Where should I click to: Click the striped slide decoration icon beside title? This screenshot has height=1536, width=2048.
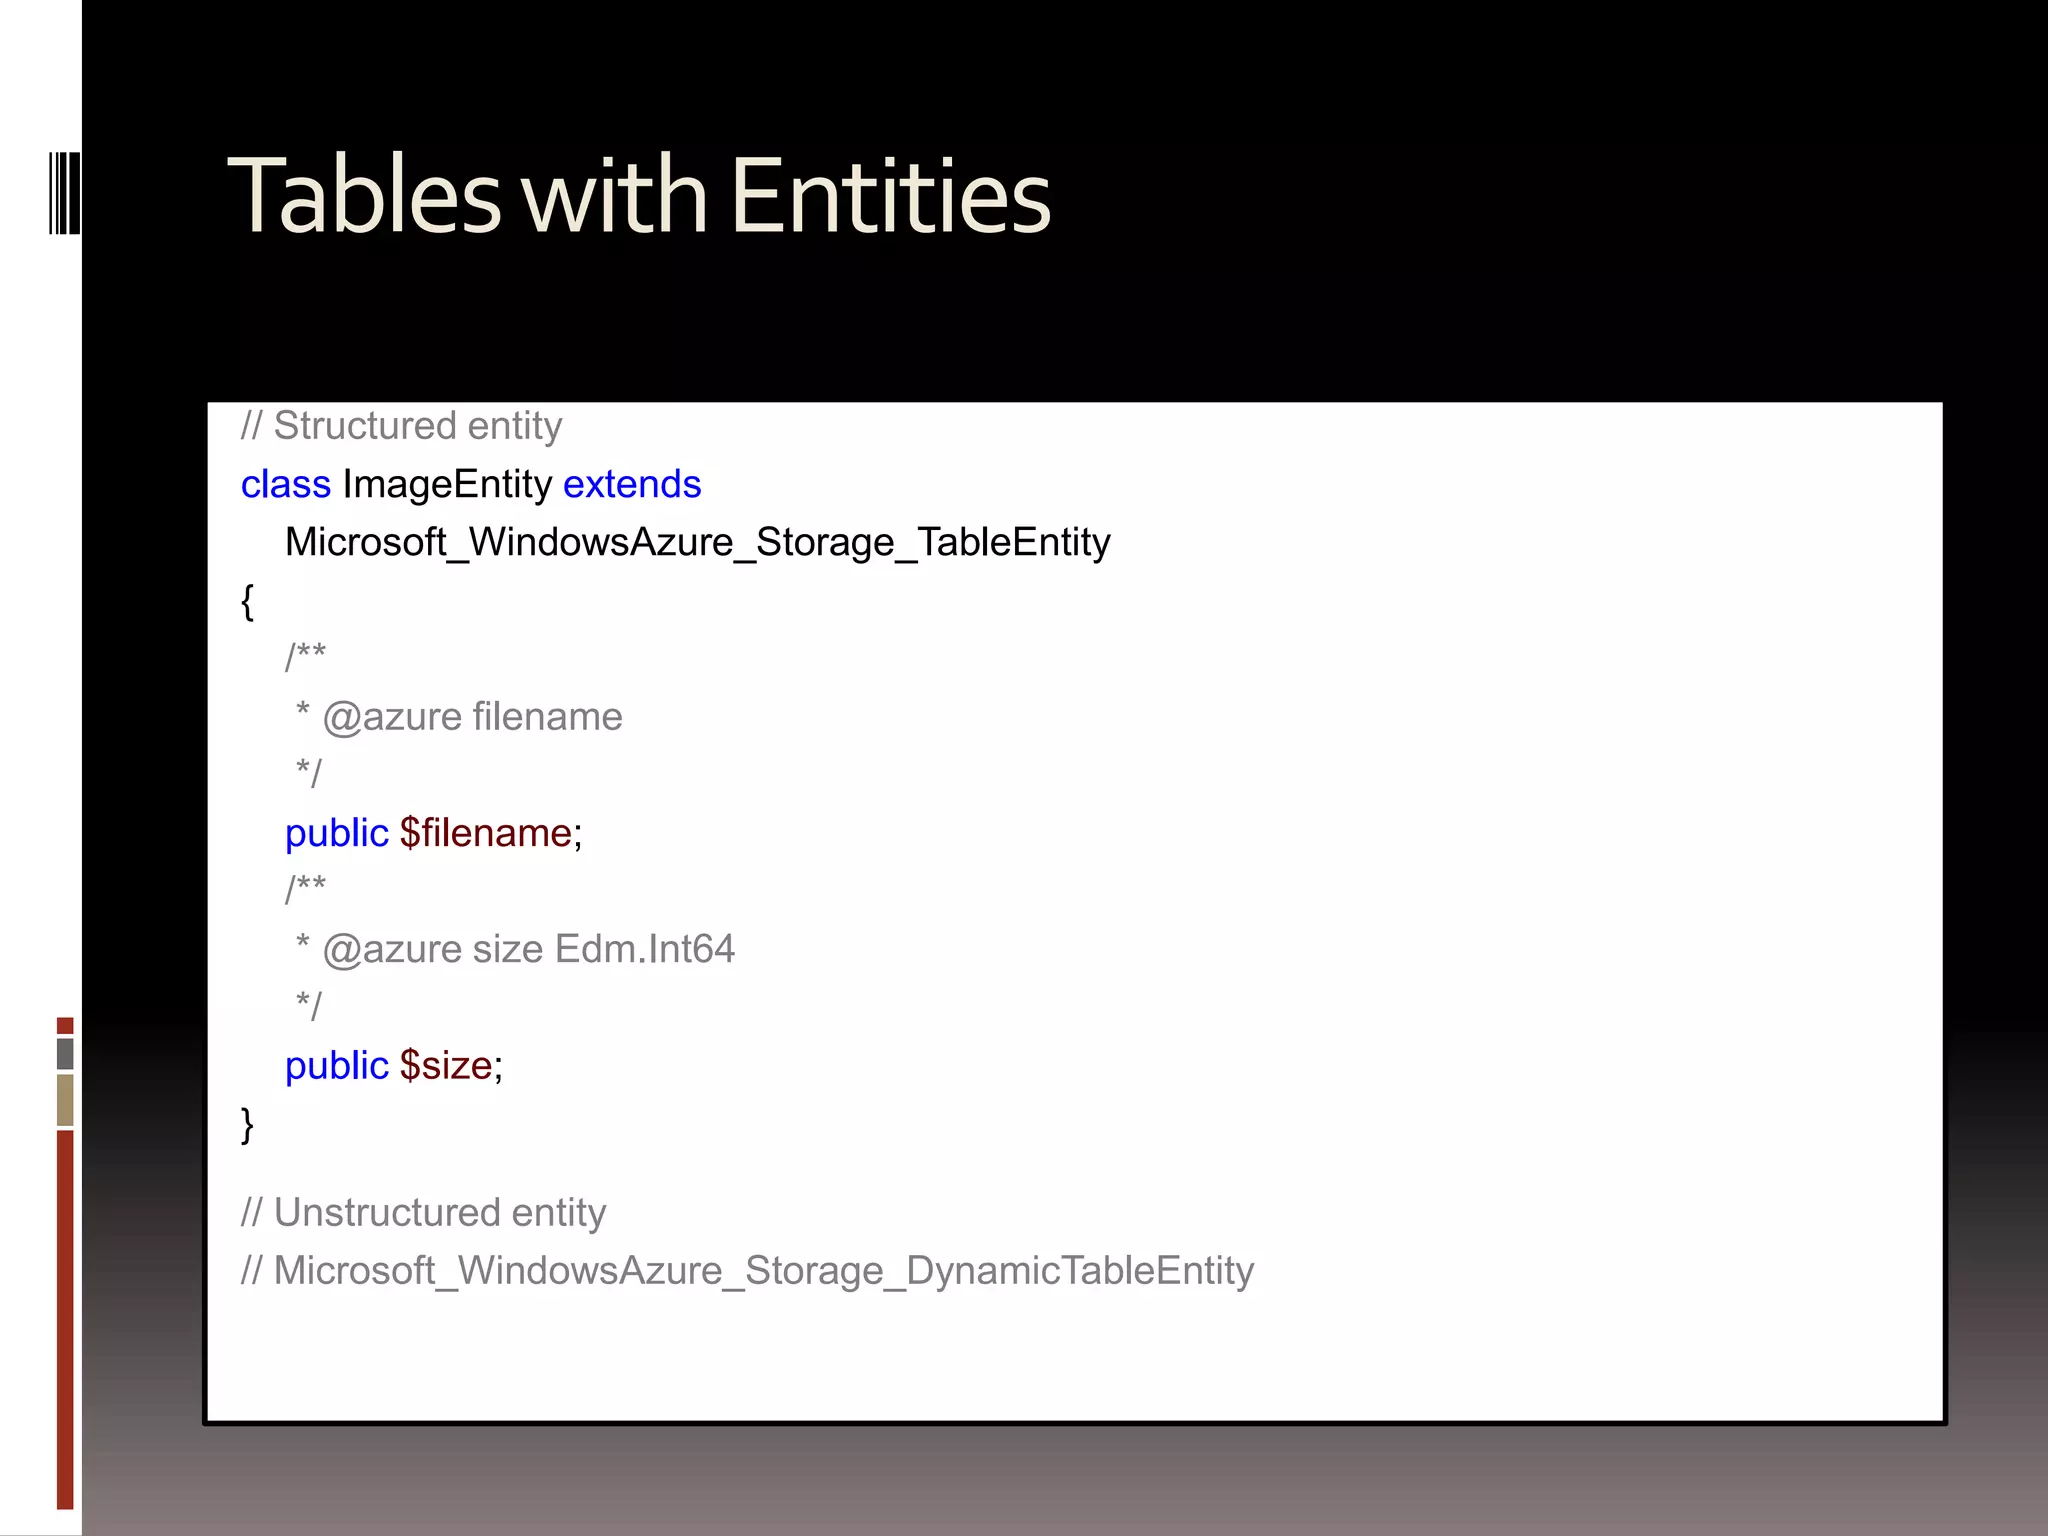tap(64, 193)
